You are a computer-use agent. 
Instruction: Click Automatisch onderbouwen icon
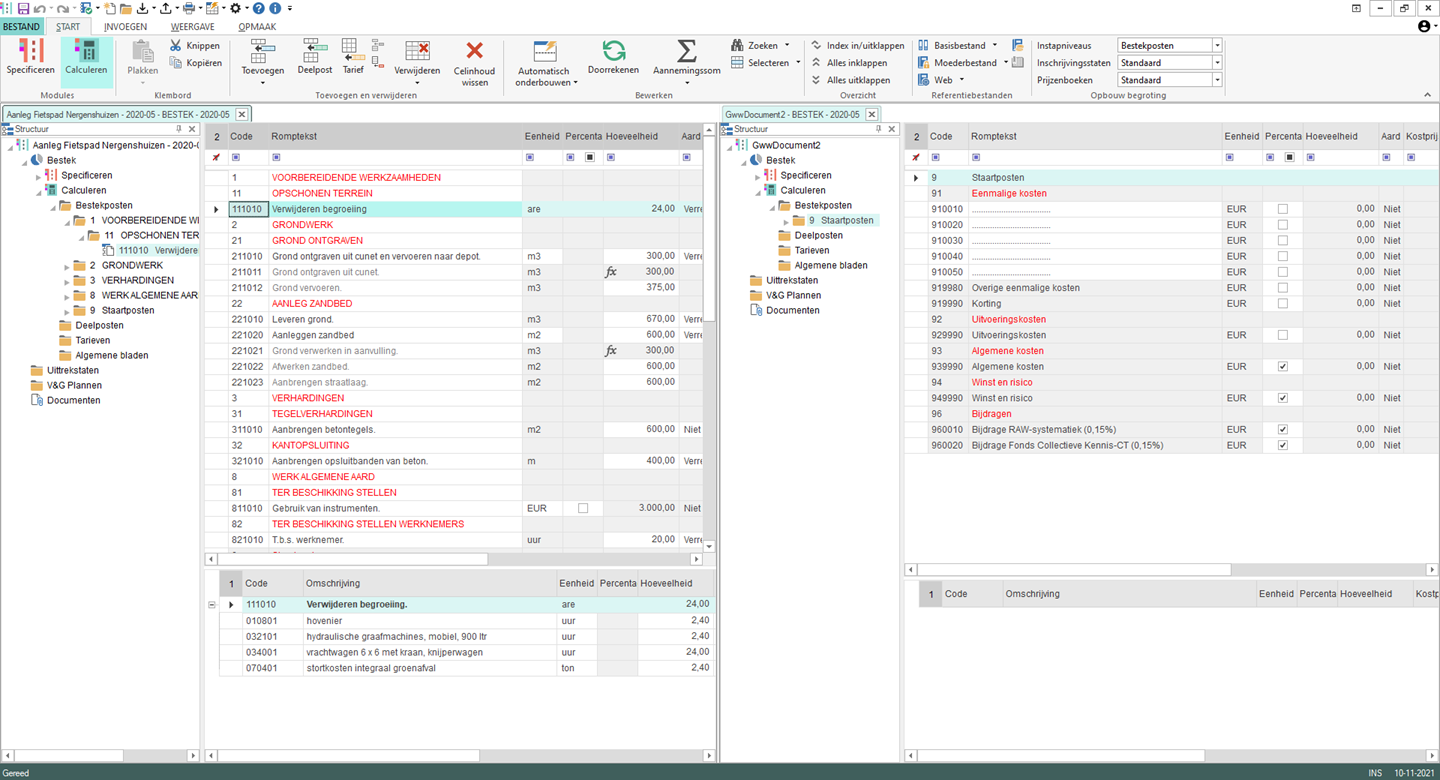point(545,51)
